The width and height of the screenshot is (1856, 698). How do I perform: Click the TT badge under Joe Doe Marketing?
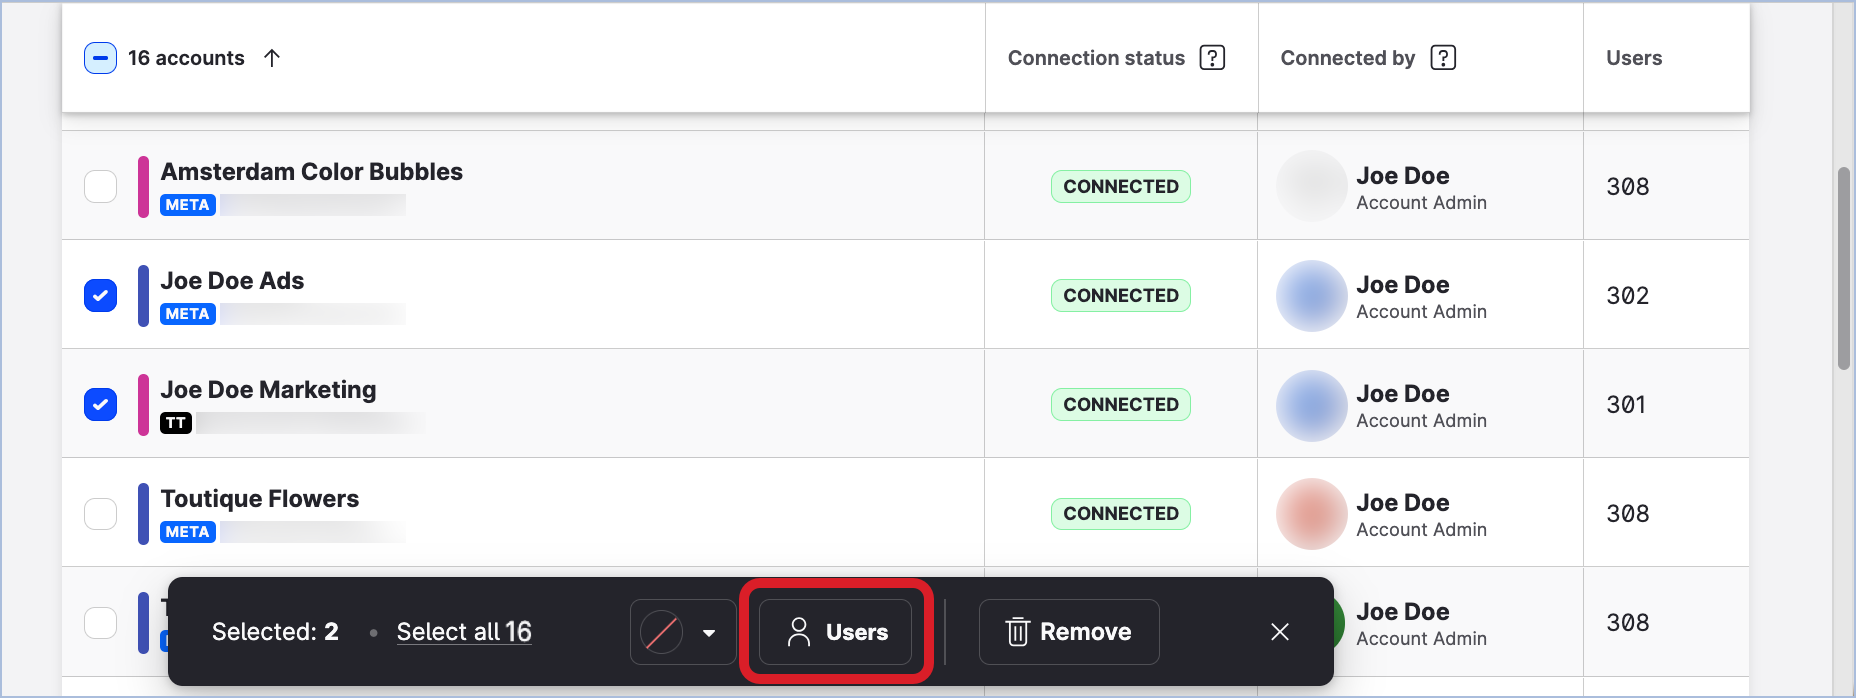tap(176, 422)
